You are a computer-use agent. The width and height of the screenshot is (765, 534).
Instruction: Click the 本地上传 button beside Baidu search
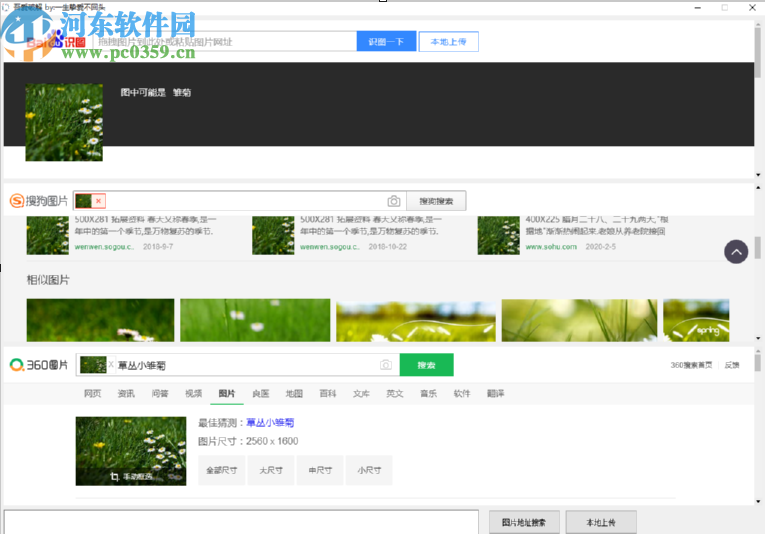(448, 42)
